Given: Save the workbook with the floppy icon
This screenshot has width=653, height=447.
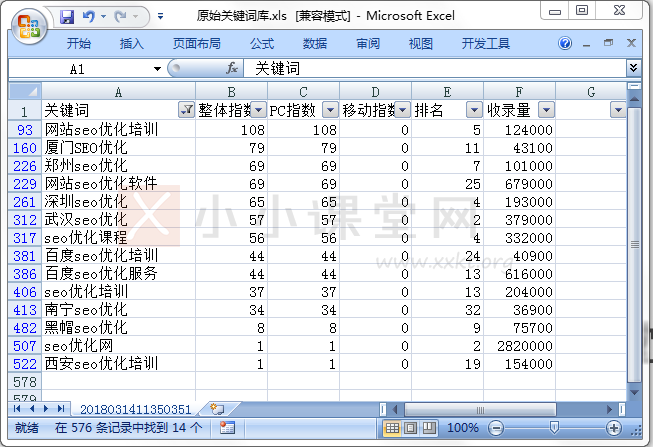Looking at the screenshot, I should pyautogui.click(x=67, y=17).
